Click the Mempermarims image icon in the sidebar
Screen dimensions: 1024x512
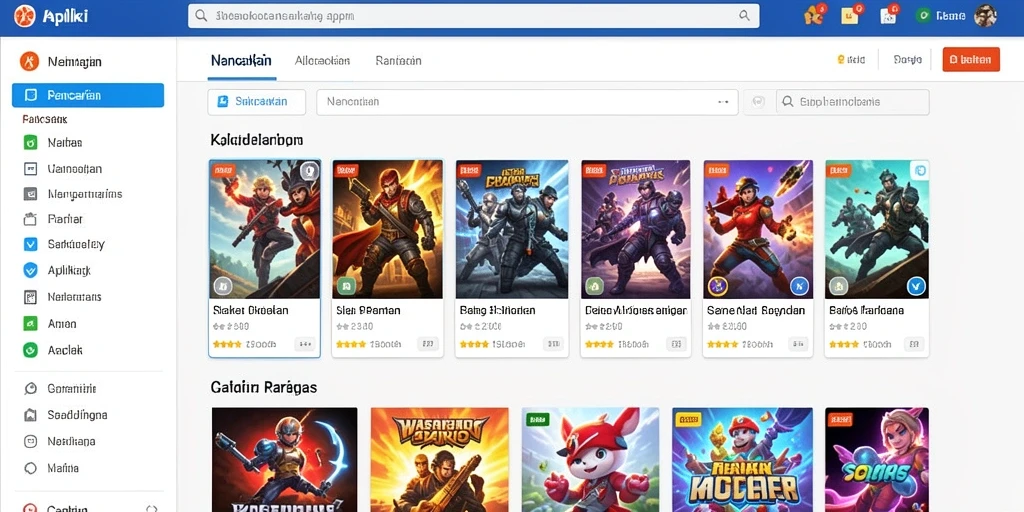pyautogui.click(x=30, y=194)
